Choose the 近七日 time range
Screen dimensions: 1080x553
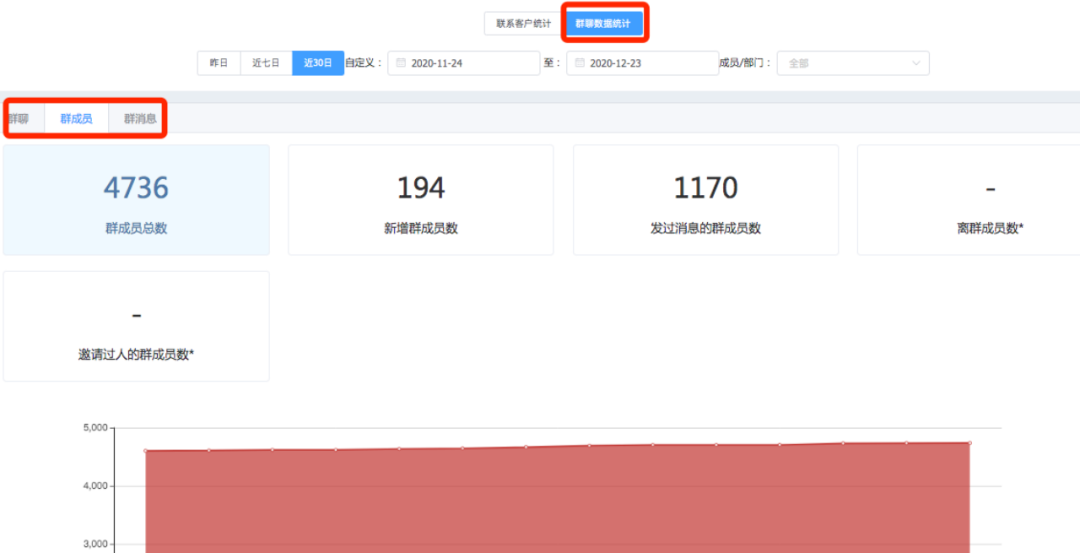point(266,63)
